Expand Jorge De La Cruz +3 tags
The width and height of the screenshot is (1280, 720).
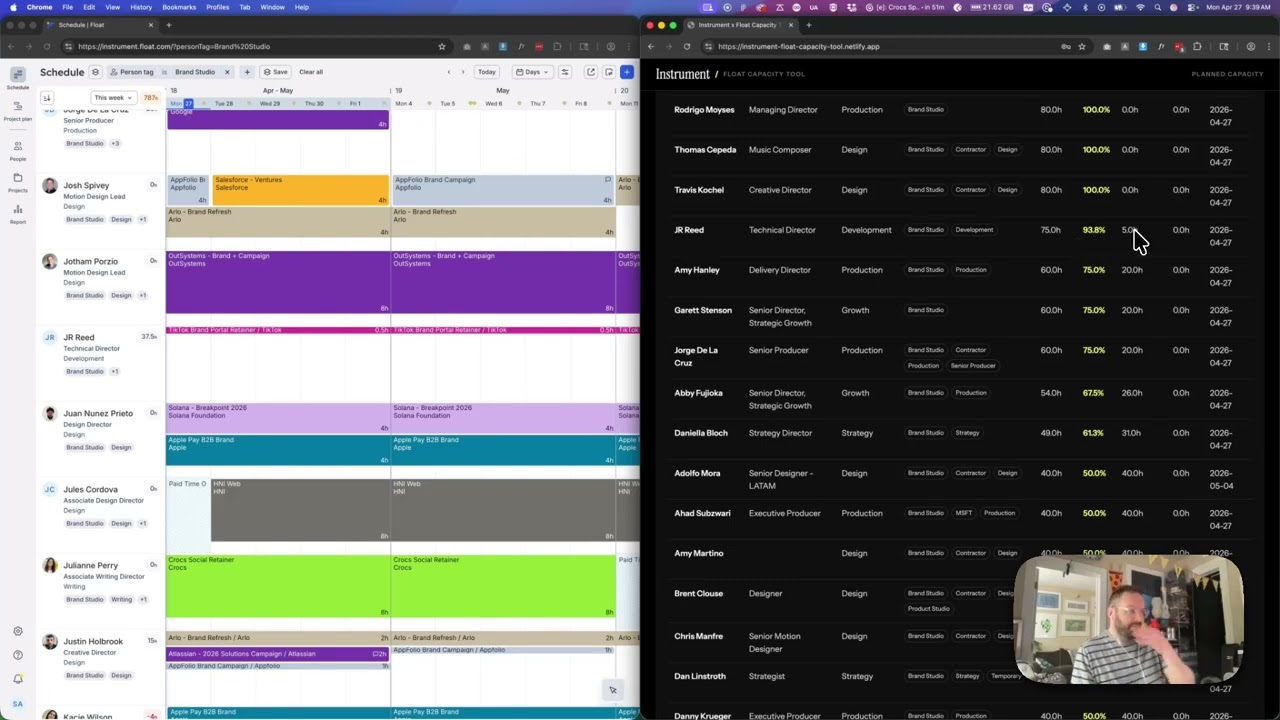coord(115,143)
